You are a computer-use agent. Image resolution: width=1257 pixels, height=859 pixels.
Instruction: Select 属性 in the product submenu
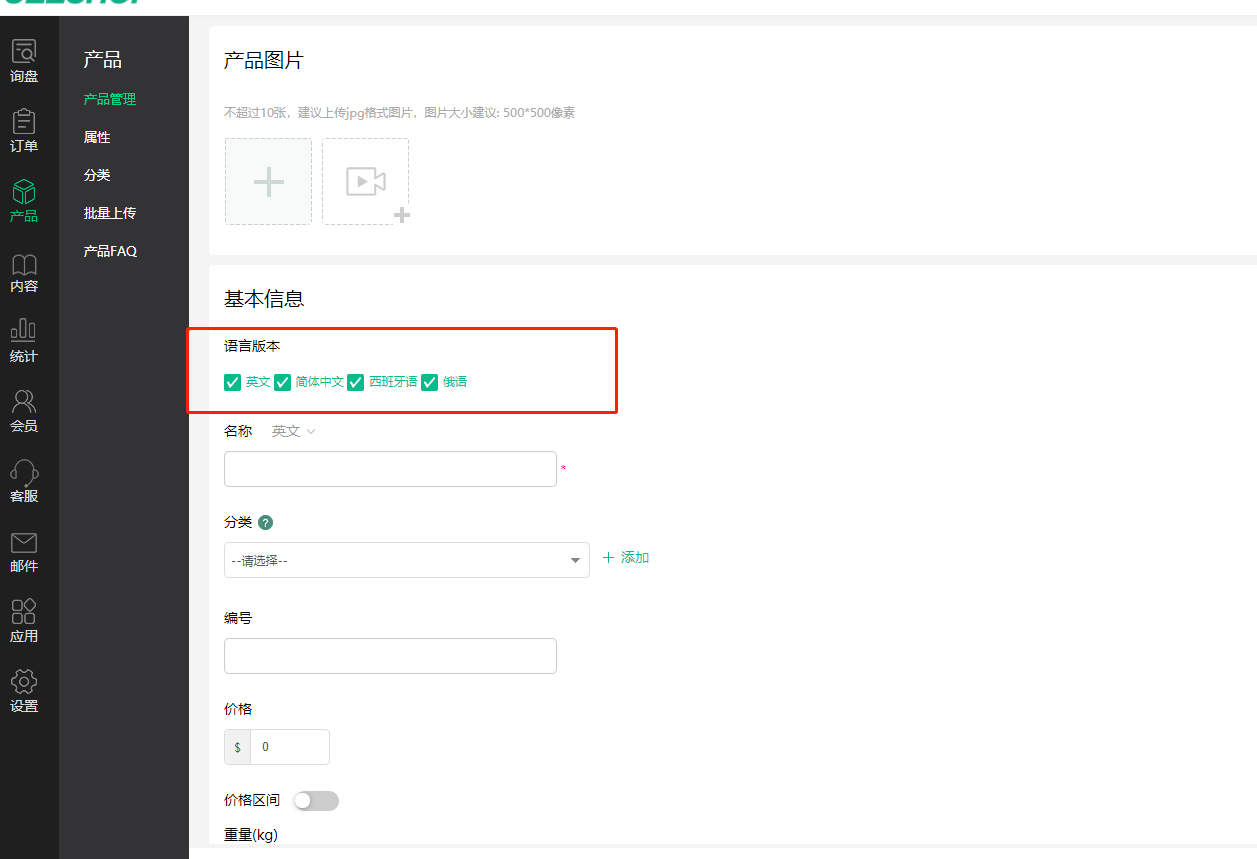(97, 137)
